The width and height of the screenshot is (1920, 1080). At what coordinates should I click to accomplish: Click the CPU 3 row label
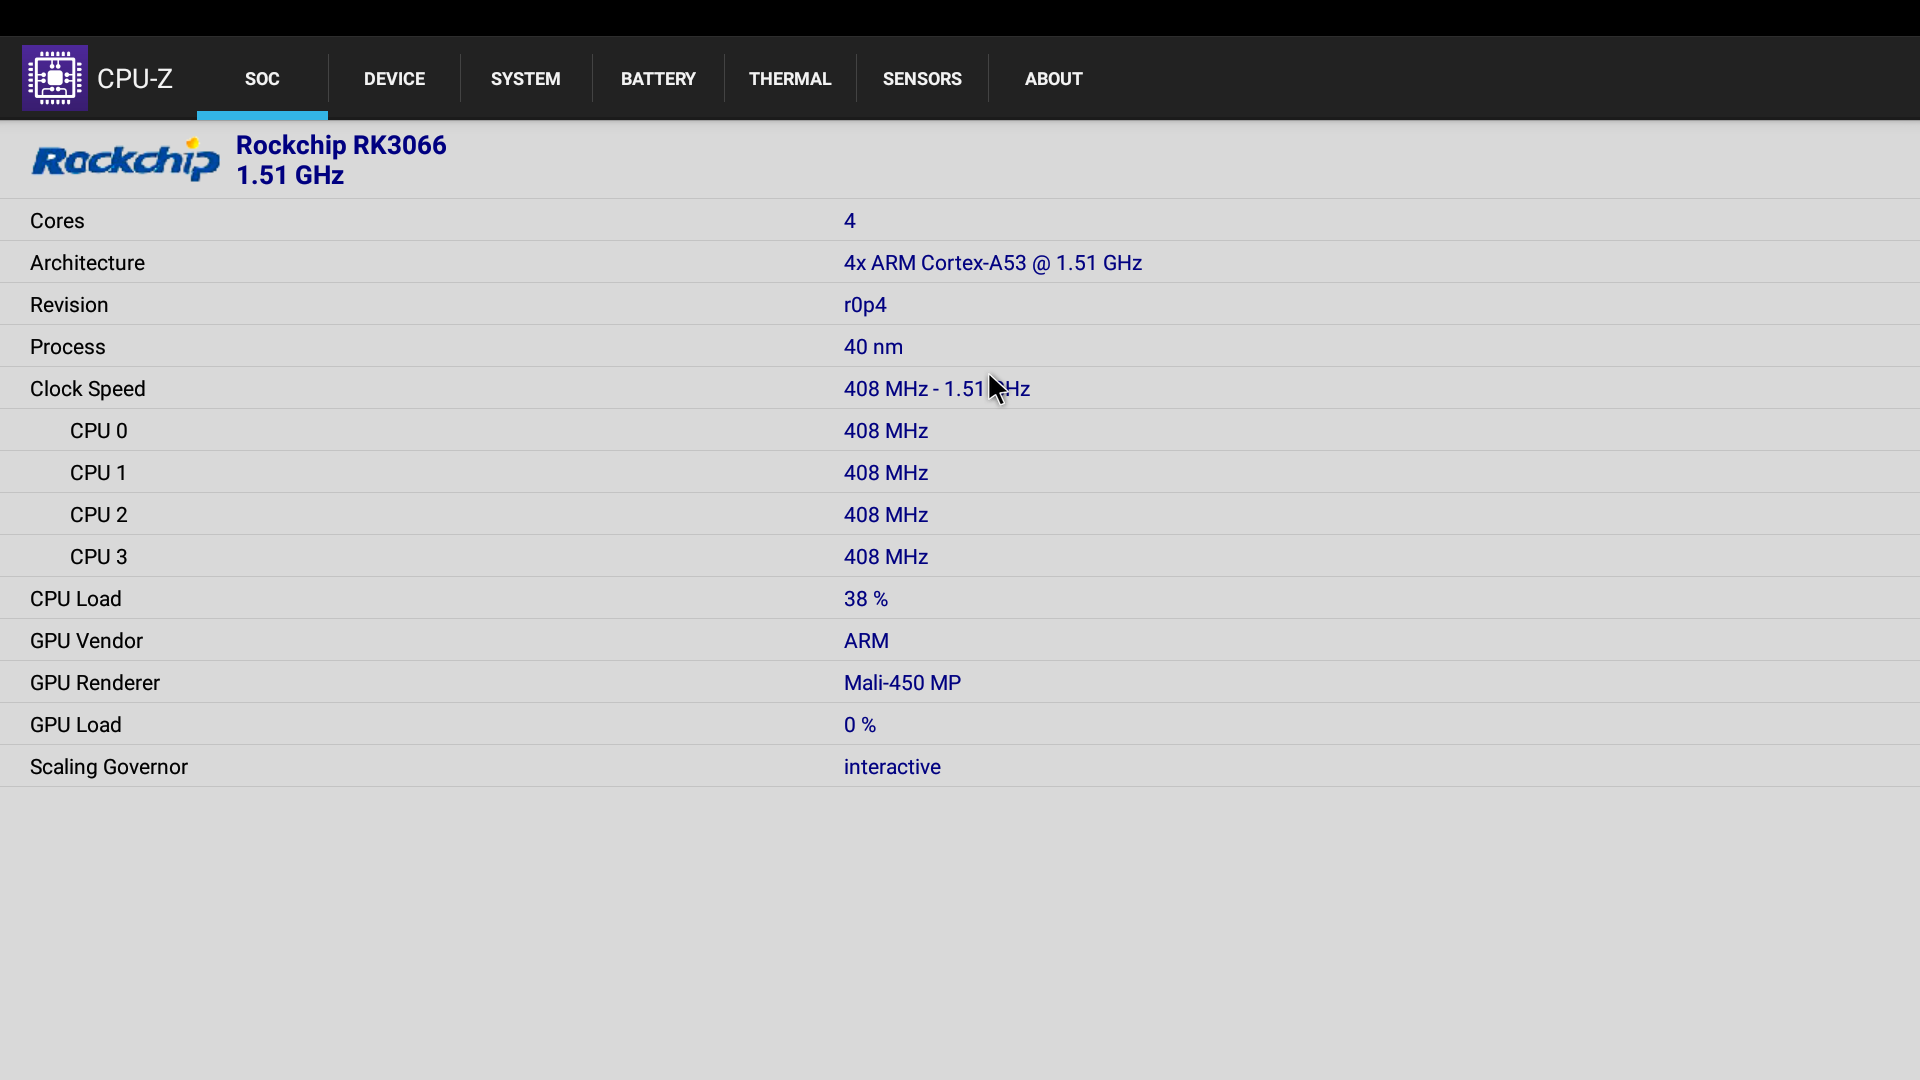point(99,557)
